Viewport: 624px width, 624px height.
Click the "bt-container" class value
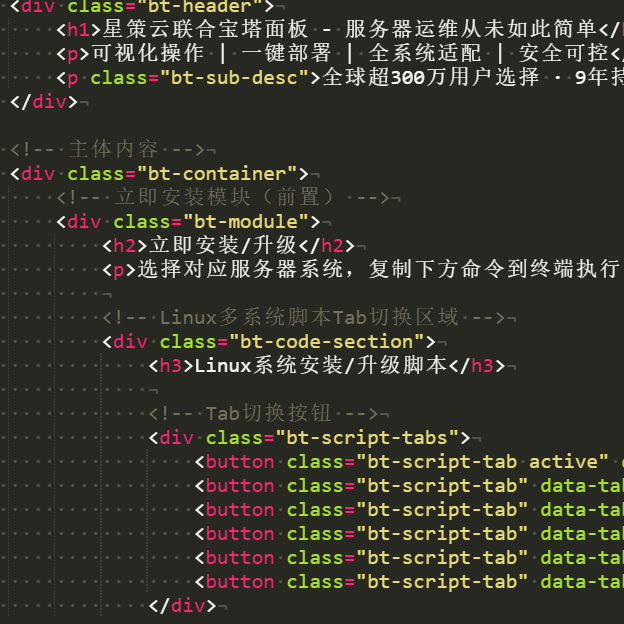pos(217,174)
